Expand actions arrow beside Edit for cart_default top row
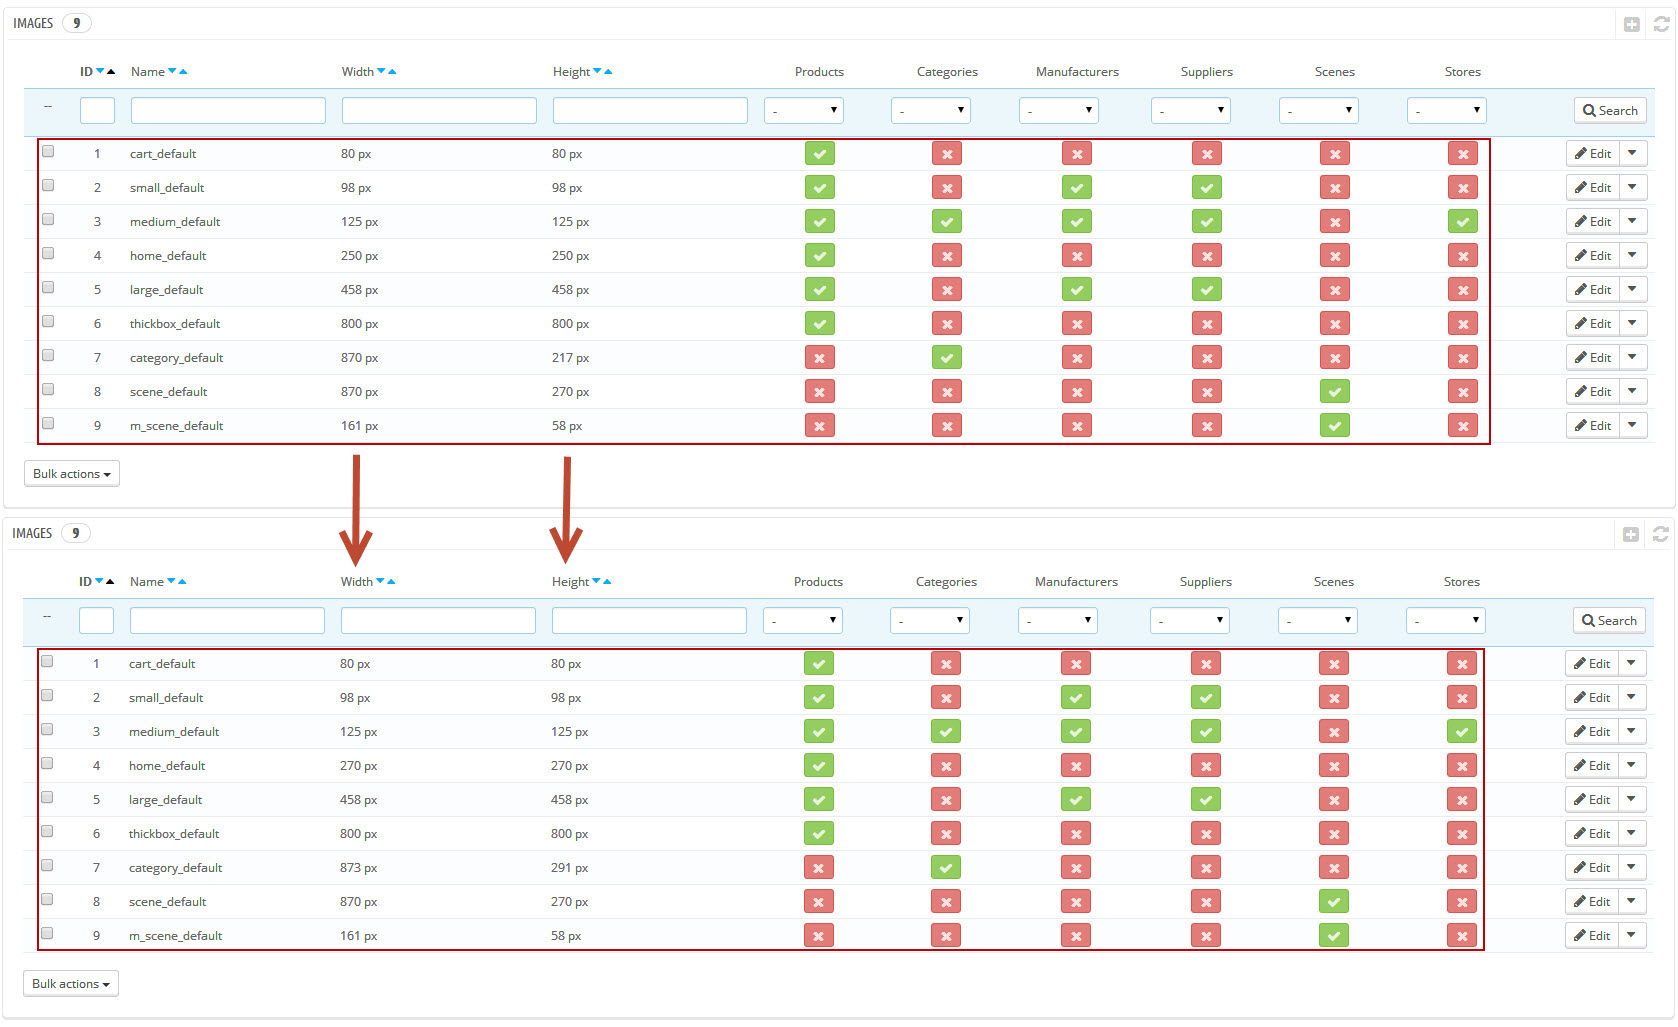 point(1633,154)
